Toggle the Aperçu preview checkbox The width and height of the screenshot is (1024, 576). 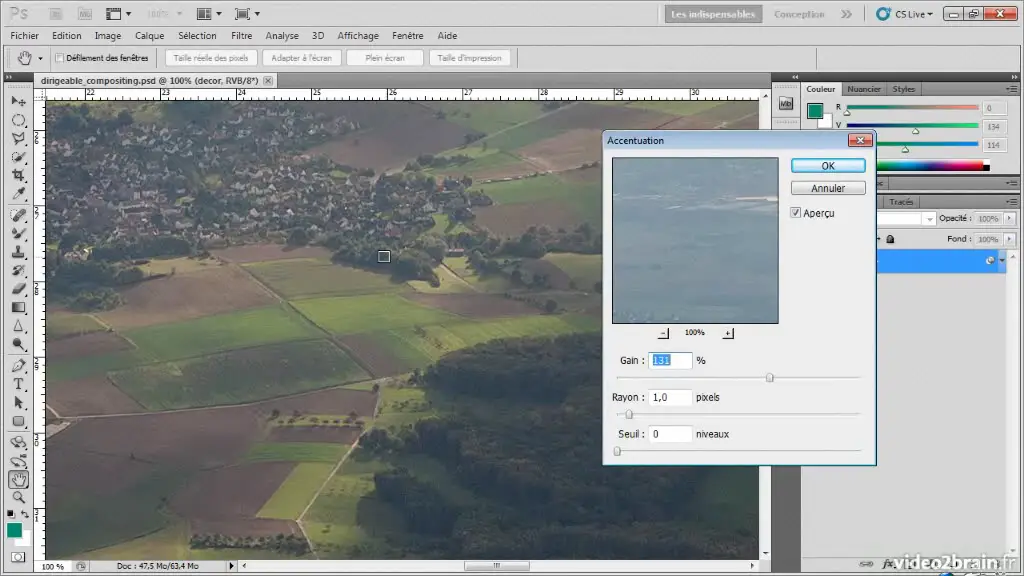point(795,213)
